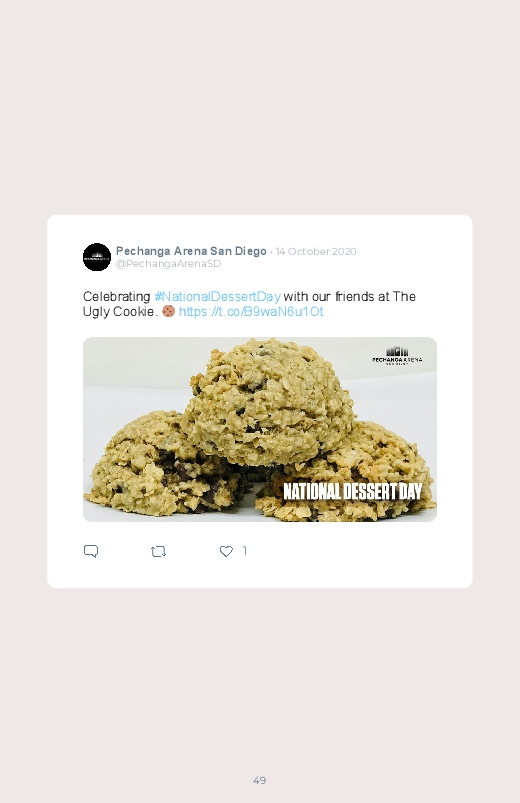Like the tweet with heart icon
This screenshot has width=520, height=803.
pyautogui.click(x=226, y=551)
